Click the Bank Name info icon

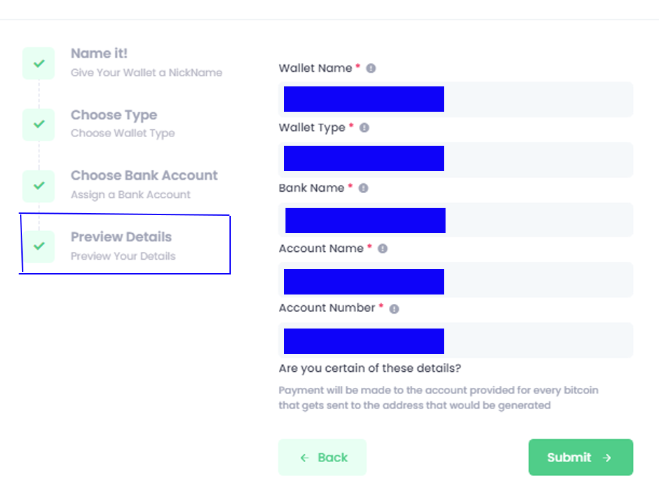click(x=363, y=188)
